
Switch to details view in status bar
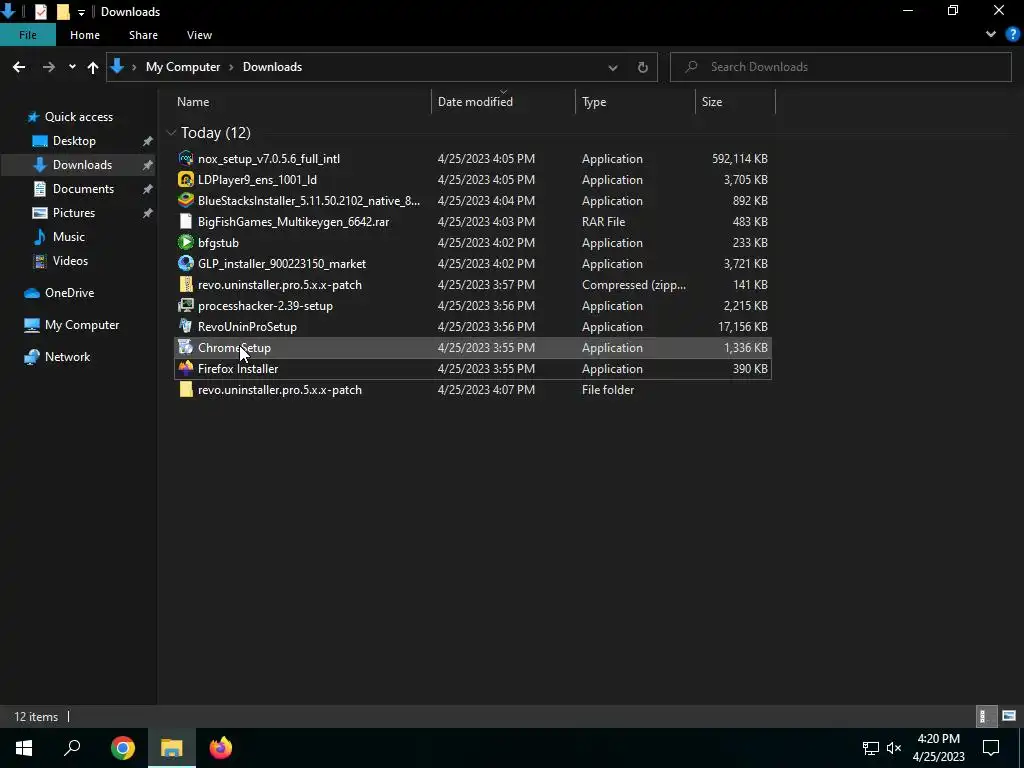[984, 716]
